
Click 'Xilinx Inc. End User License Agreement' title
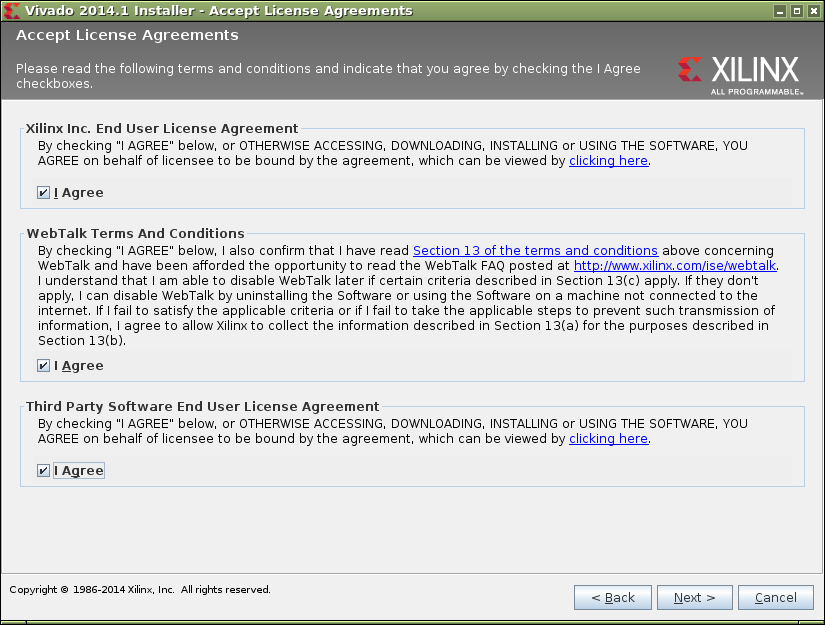point(162,128)
